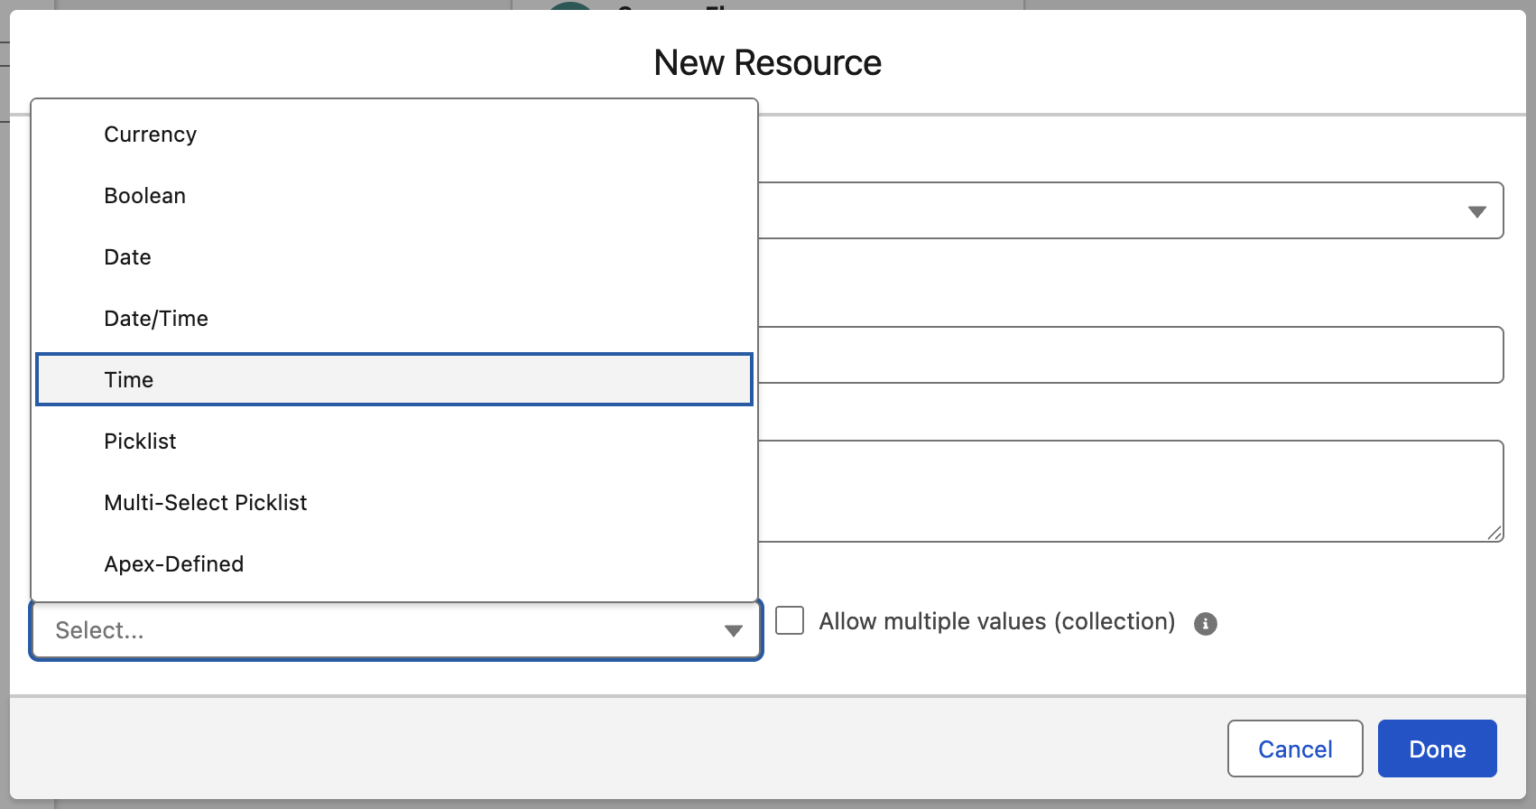Select Multi-Select Picklist option

point(205,502)
